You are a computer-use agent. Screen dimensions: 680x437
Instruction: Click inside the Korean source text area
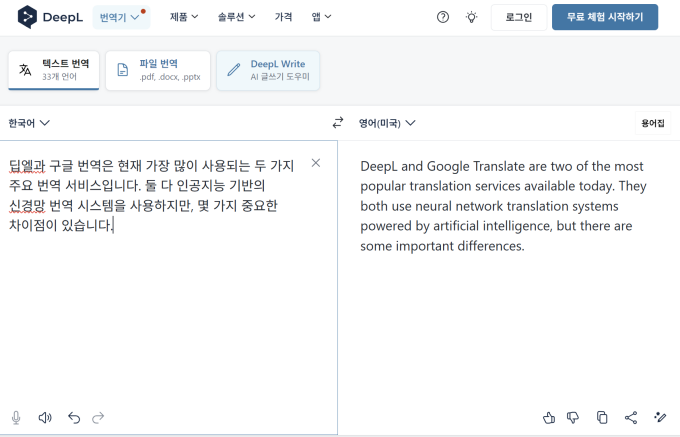169,287
